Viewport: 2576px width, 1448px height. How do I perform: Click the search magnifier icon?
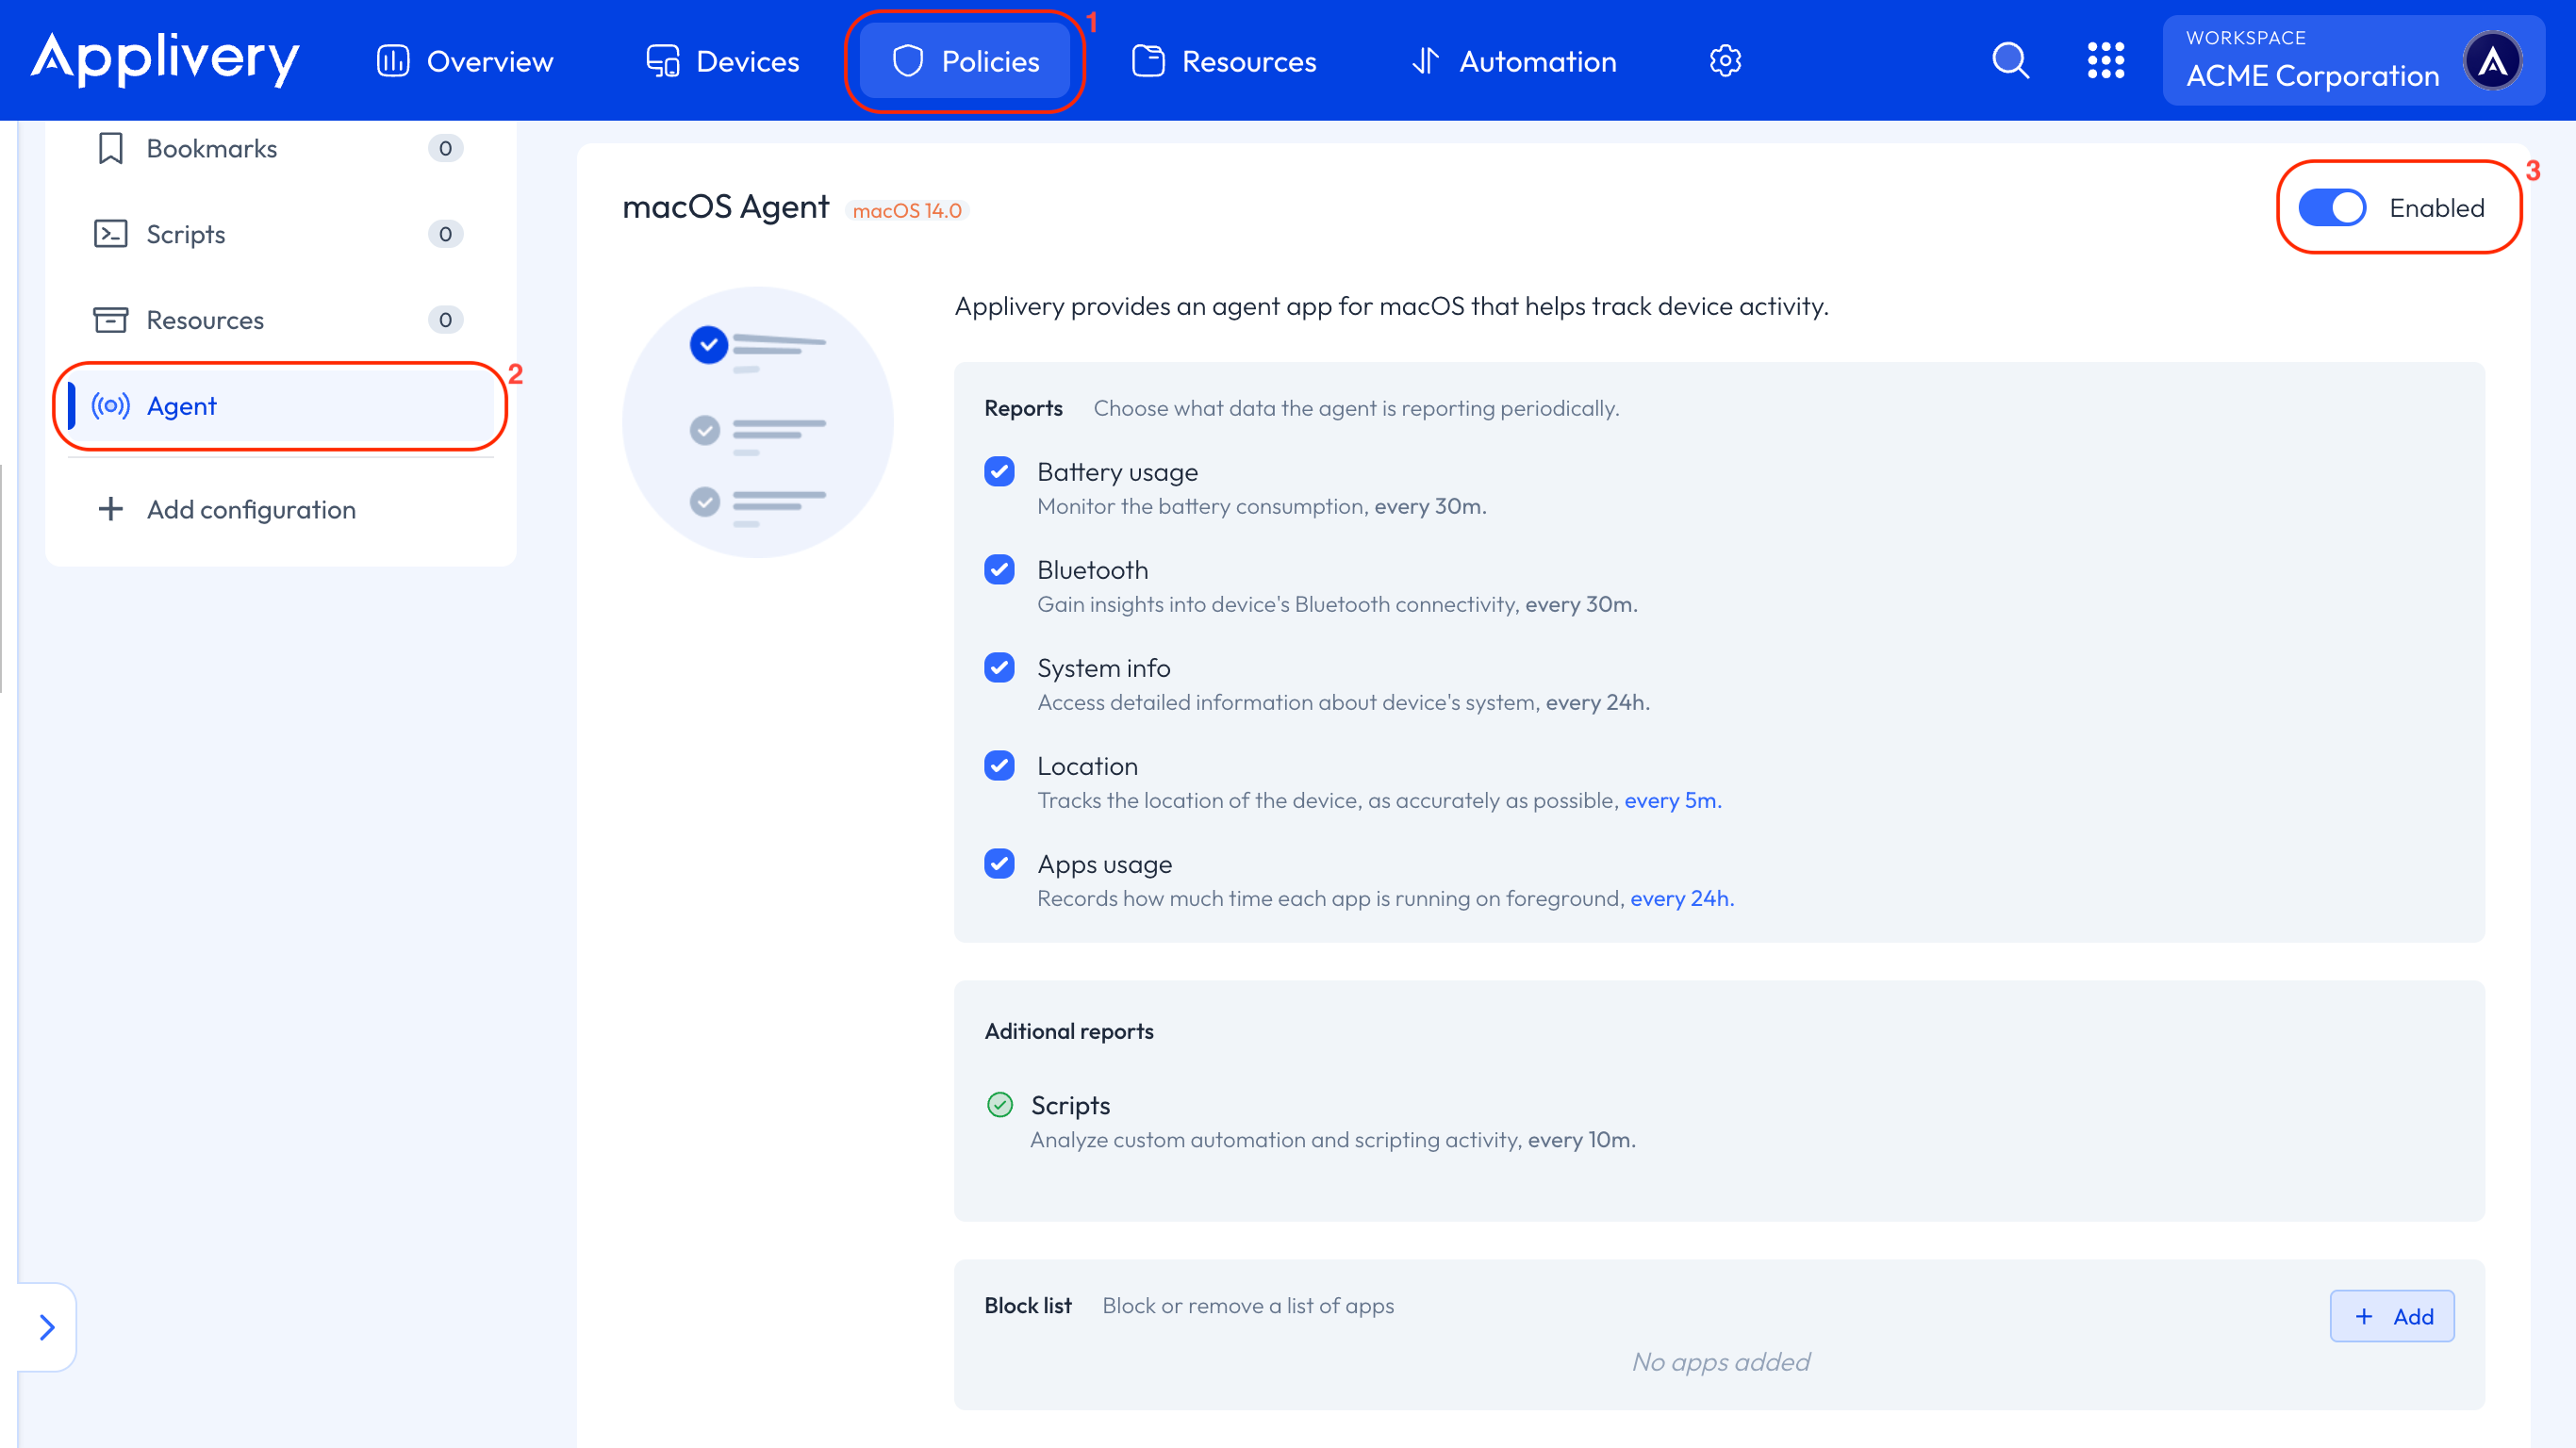pos(2010,61)
